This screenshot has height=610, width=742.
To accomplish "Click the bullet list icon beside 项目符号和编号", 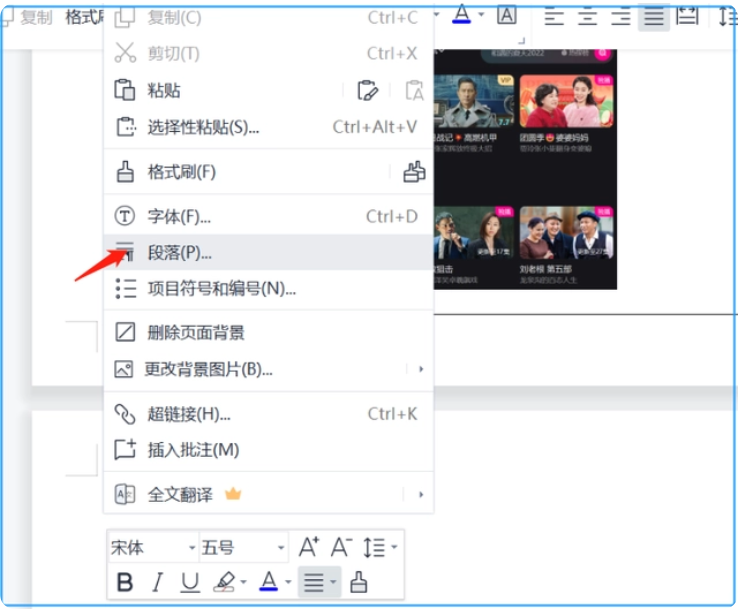I will click(x=125, y=288).
